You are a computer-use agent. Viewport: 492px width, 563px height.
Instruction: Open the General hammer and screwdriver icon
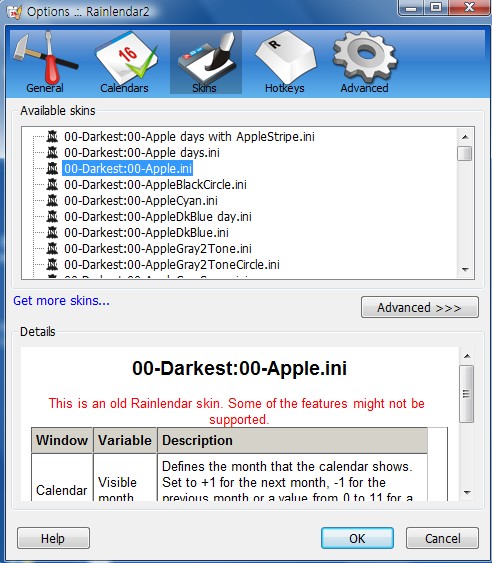tap(45, 57)
